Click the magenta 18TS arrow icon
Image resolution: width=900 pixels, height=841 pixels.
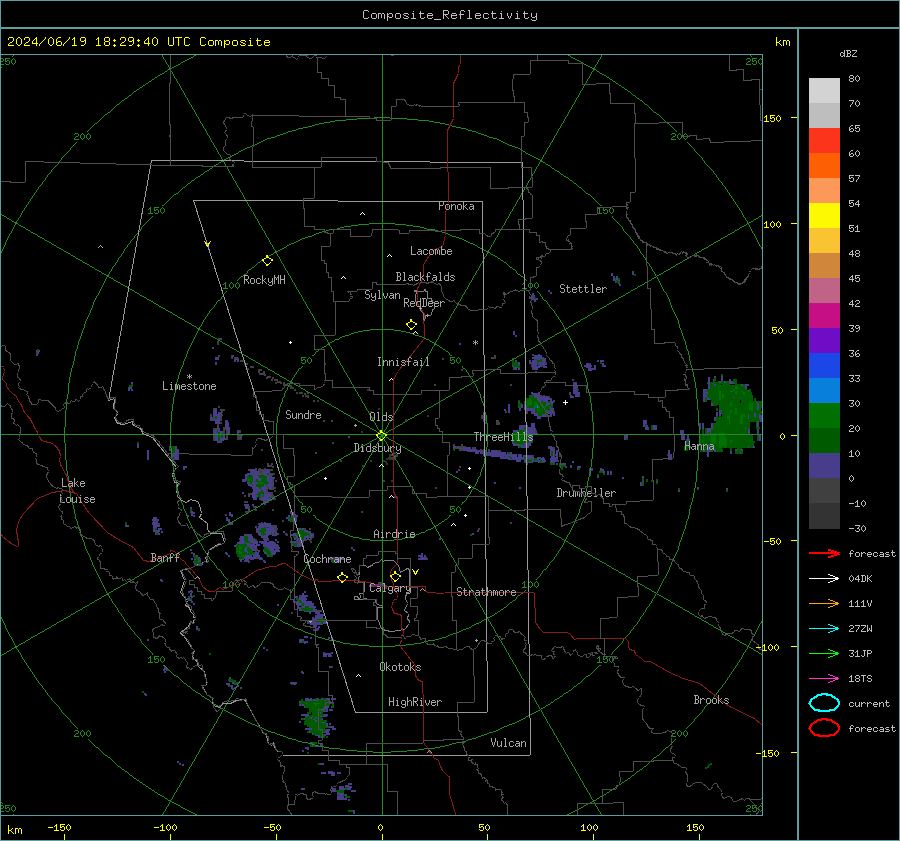pyautogui.click(x=824, y=679)
